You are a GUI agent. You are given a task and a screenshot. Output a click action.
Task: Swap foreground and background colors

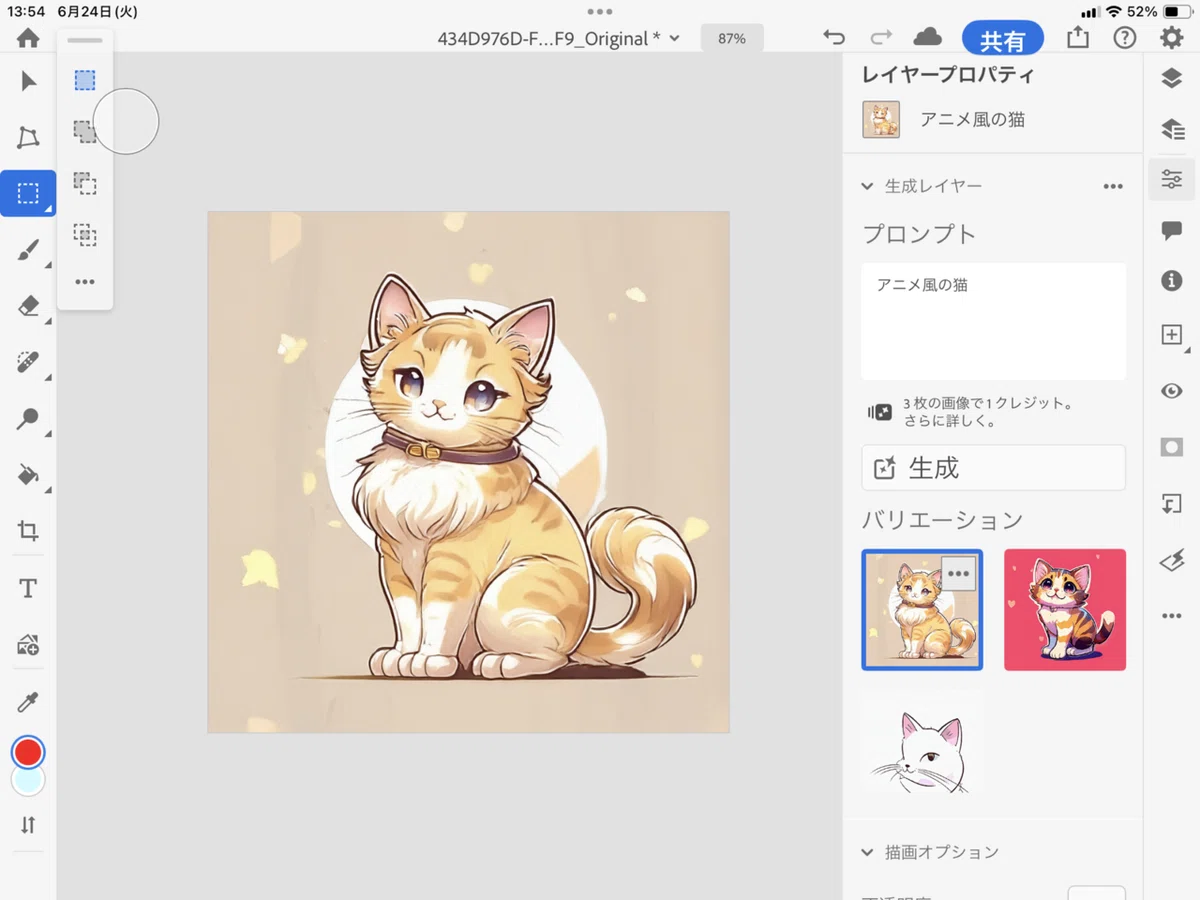[x=28, y=825]
